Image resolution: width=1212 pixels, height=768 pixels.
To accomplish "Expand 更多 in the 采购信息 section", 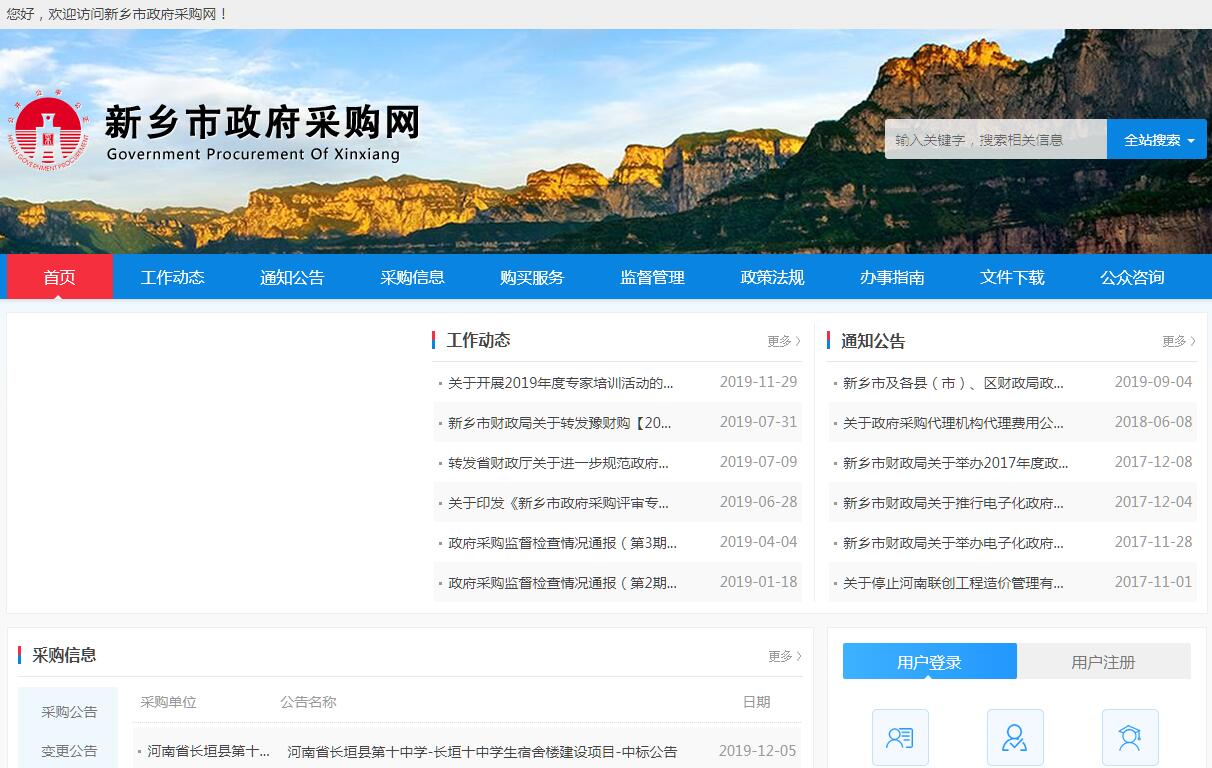I will [784, 656].
